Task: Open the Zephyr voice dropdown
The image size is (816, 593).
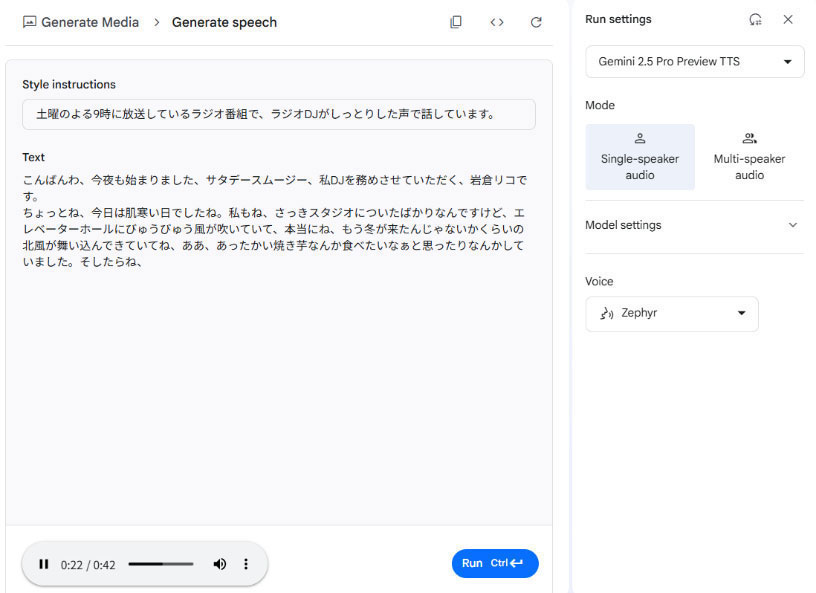Action: [x=671, y=313]
